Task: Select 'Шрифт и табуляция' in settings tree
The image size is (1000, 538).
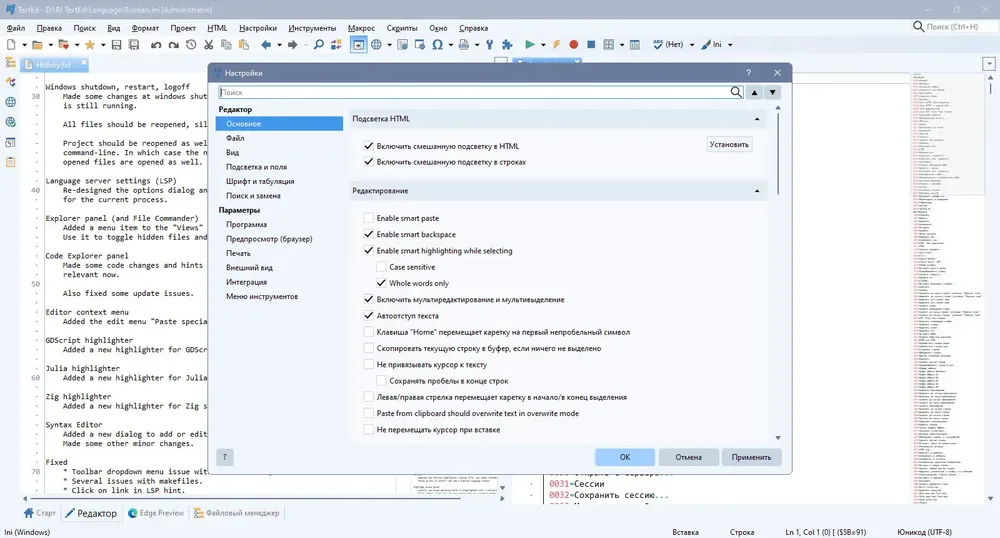Action: click(260, 181)
